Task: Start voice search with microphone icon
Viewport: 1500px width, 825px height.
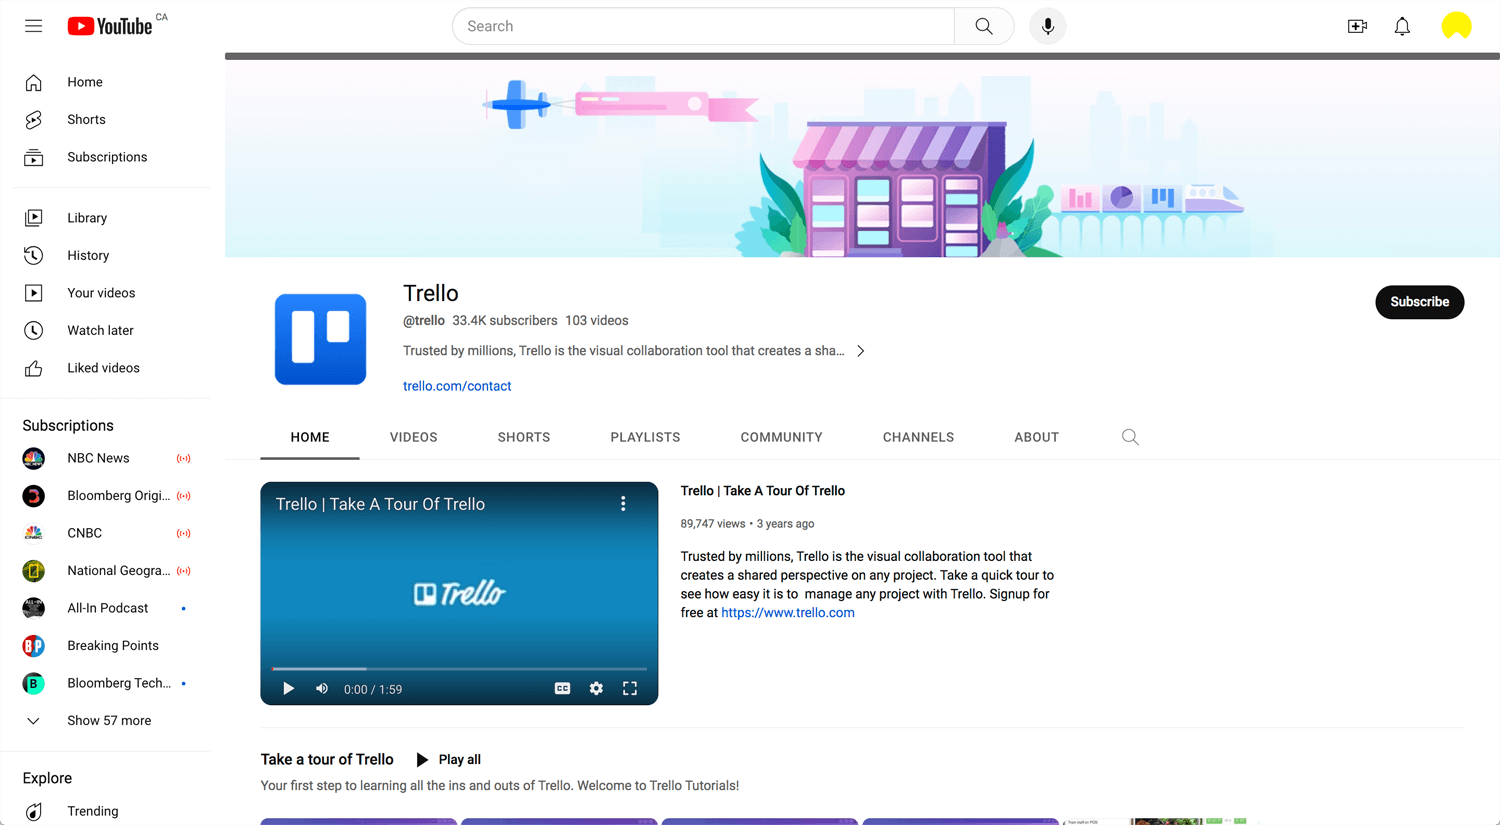Action: (x=1048, y=26)
